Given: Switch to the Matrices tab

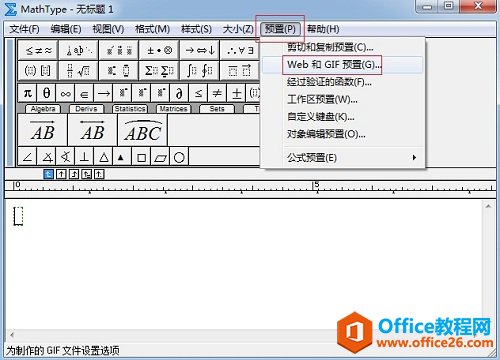Looking at the screenshot, I should coord(173,109).
